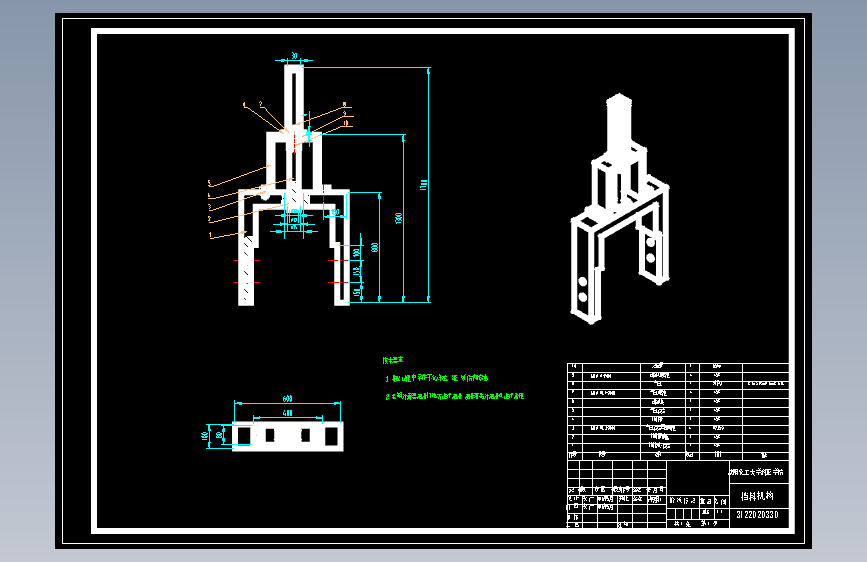Click part balloon number 1 leader label
This screenshot has height=562, width=867.
210,235
